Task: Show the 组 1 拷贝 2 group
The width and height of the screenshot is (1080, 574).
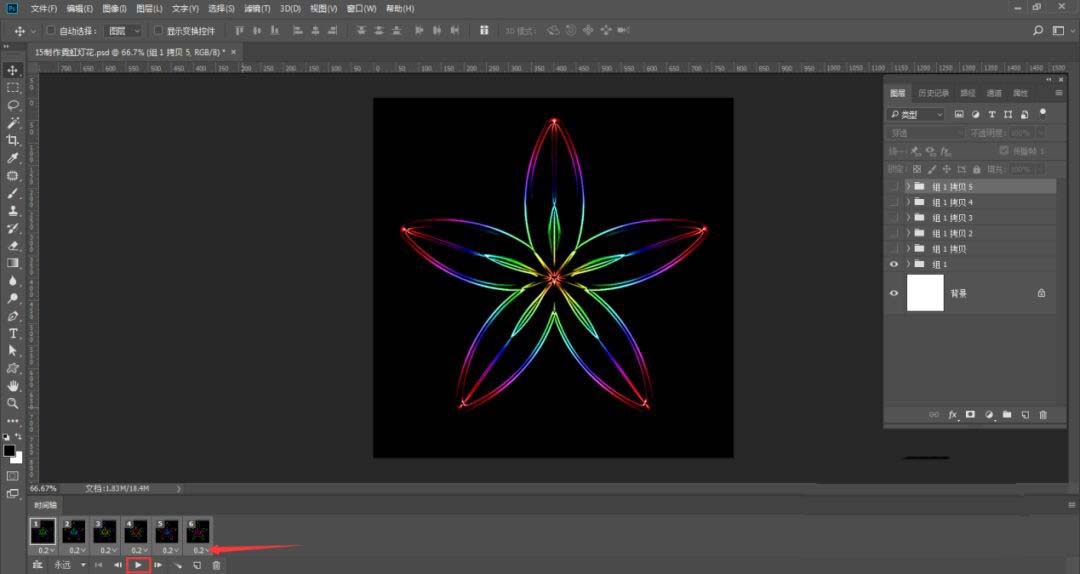Action: 894,234
